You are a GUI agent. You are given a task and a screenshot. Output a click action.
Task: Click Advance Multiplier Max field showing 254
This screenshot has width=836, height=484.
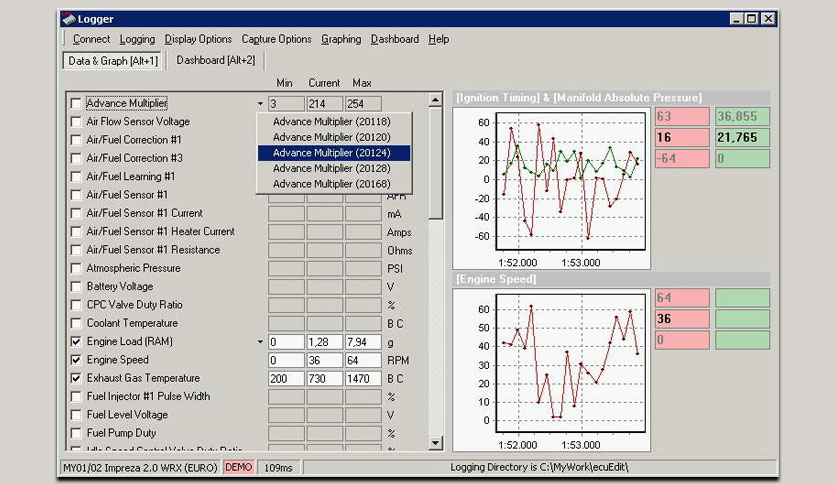[363, 103]
